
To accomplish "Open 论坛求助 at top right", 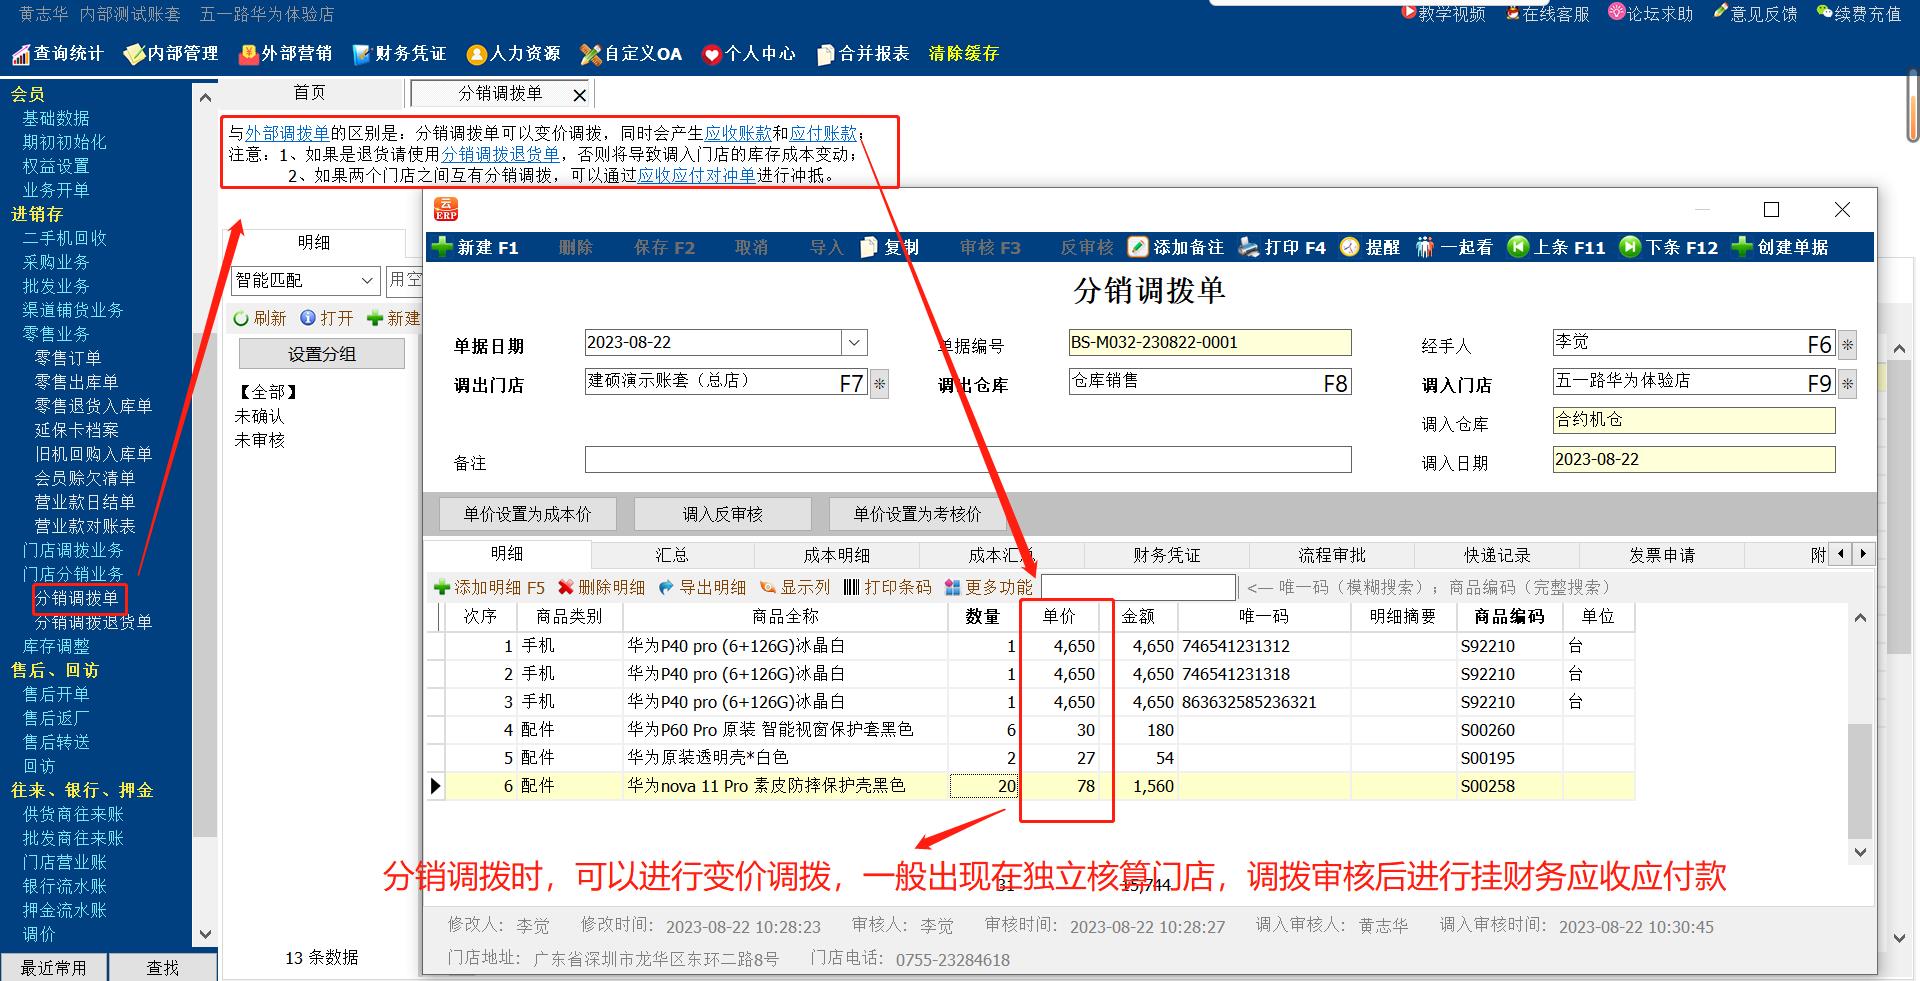I will (x=1651, y=14).
